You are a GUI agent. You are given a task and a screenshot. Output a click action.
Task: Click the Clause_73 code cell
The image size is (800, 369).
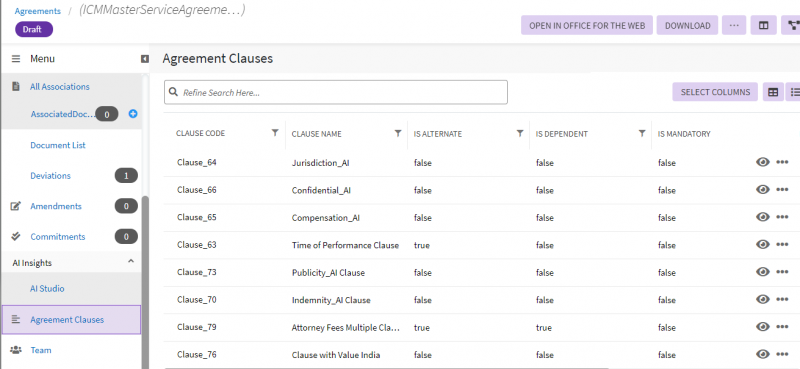197,272
